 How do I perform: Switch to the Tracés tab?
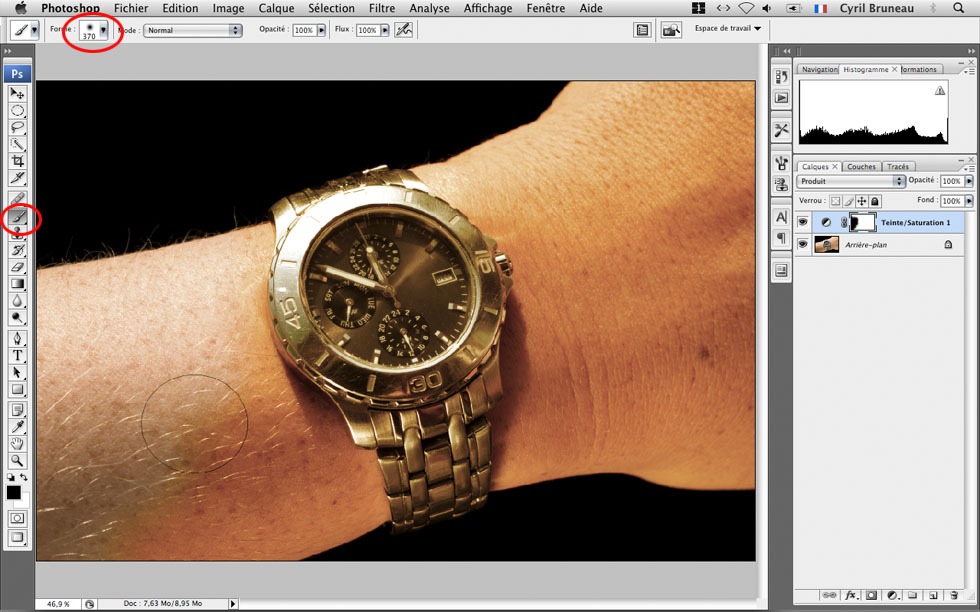pos(898,166)
